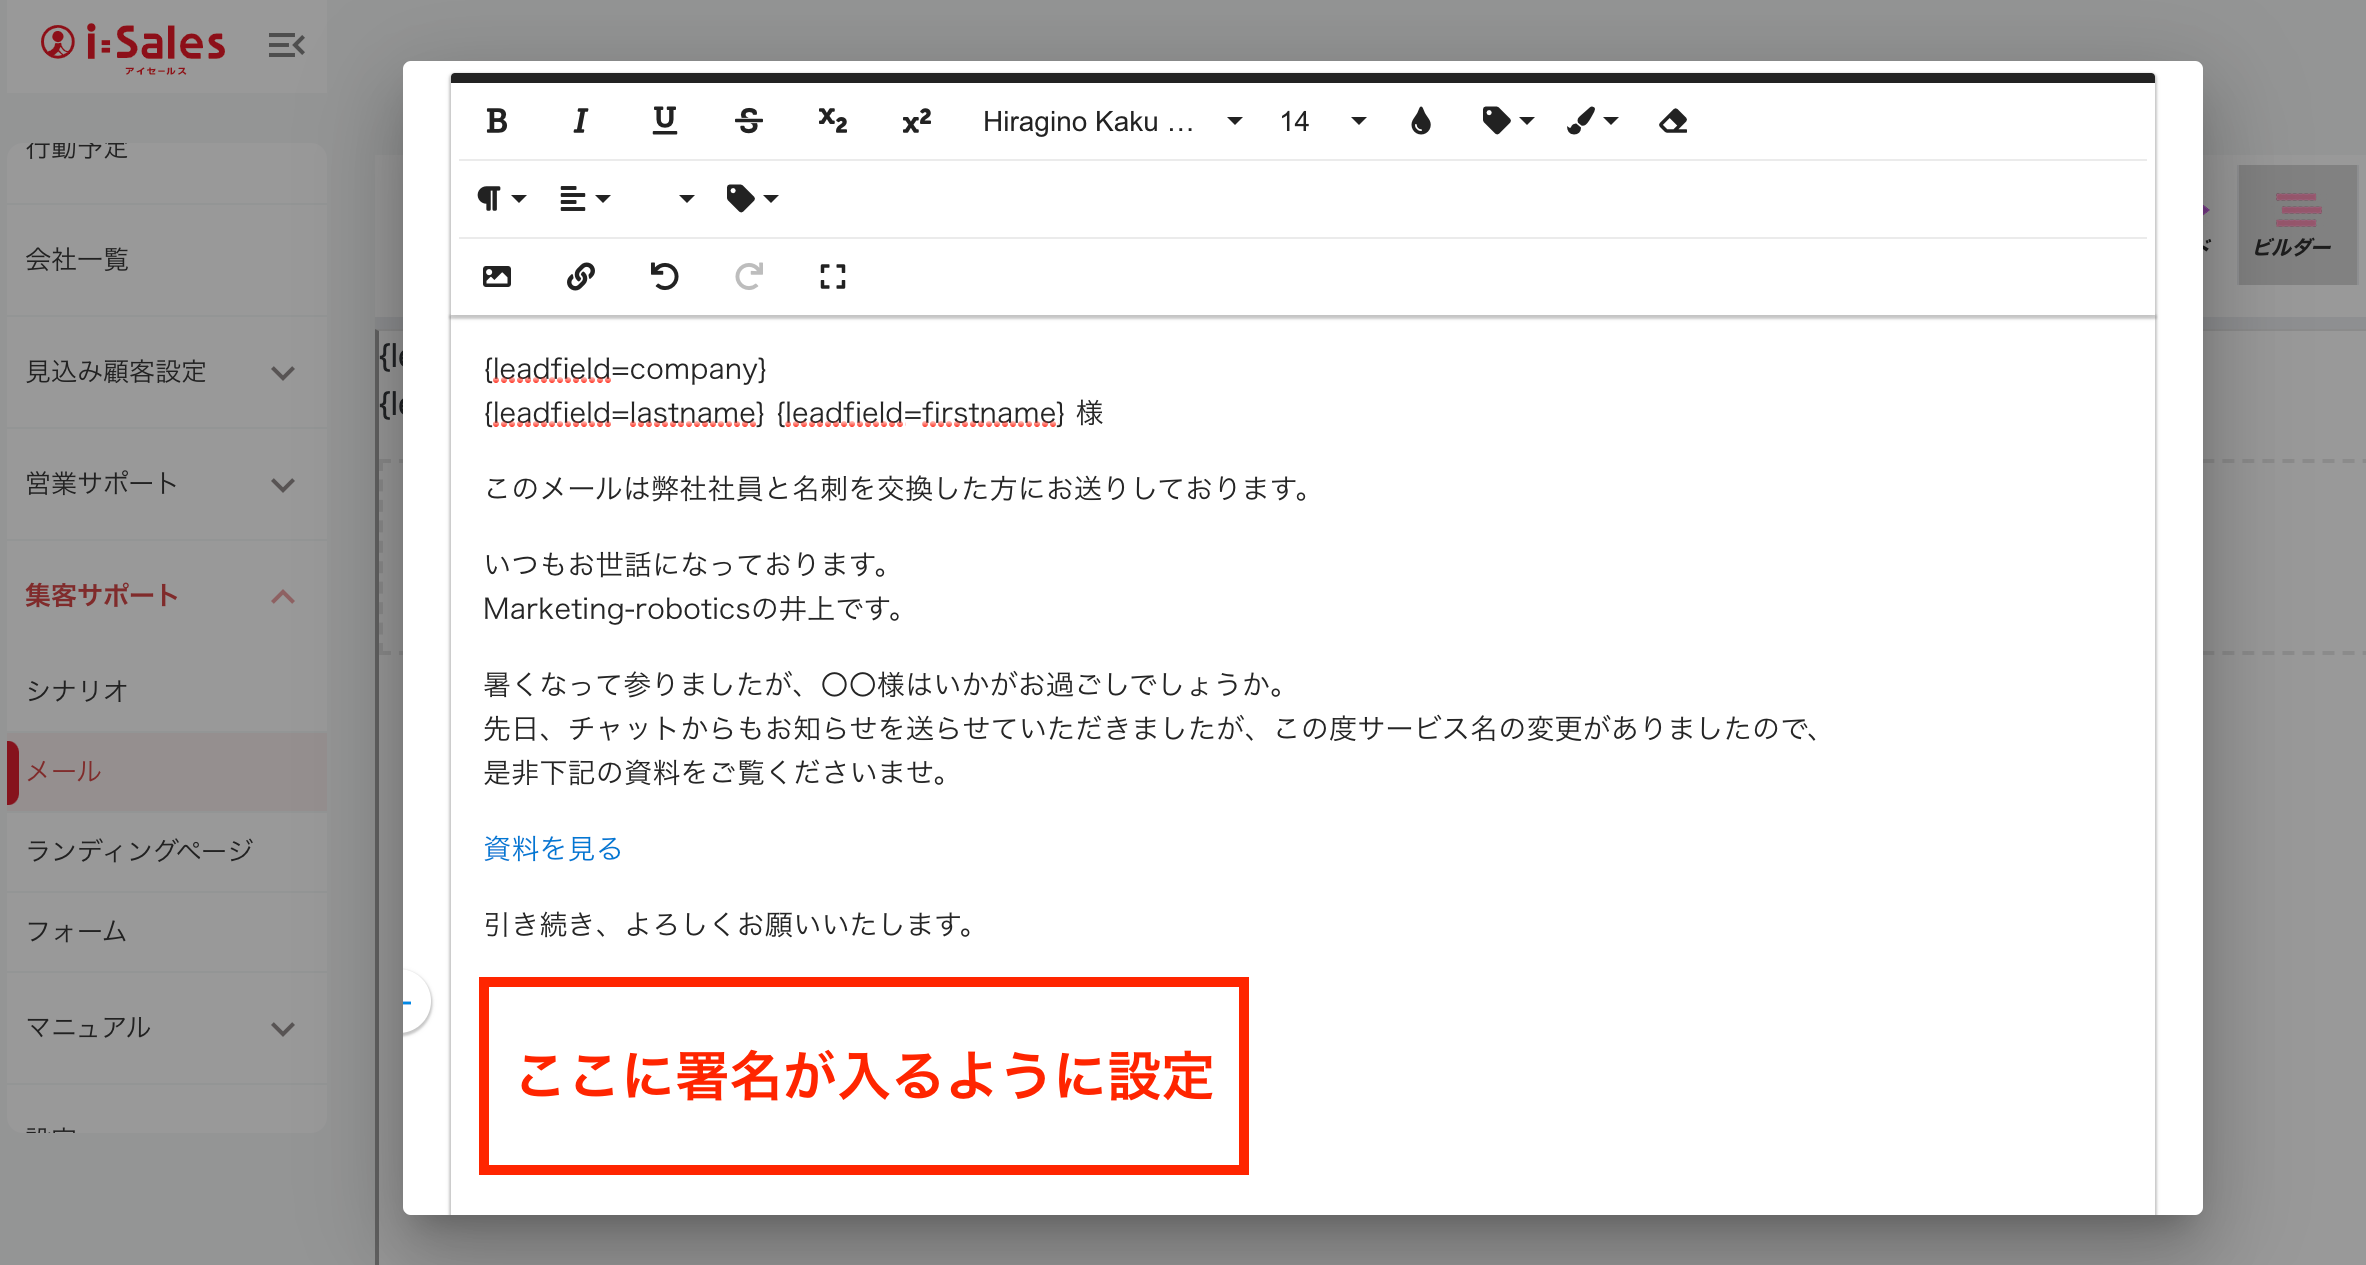Open the paragraph format dropdown
2366x1265 pixels.
click(x=501, y=198)
